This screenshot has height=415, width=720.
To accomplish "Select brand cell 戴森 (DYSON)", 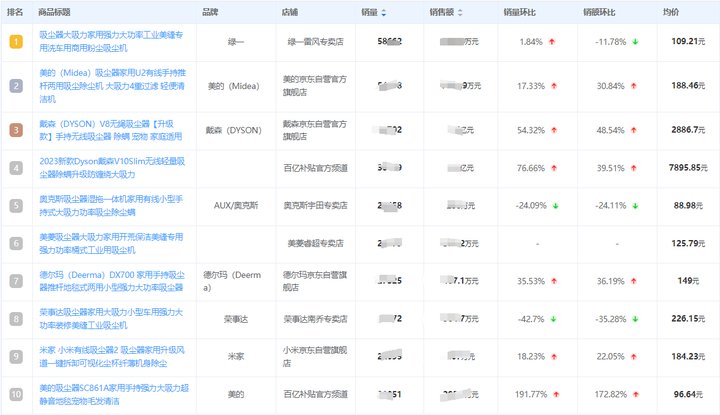I will tap(234, 130).
